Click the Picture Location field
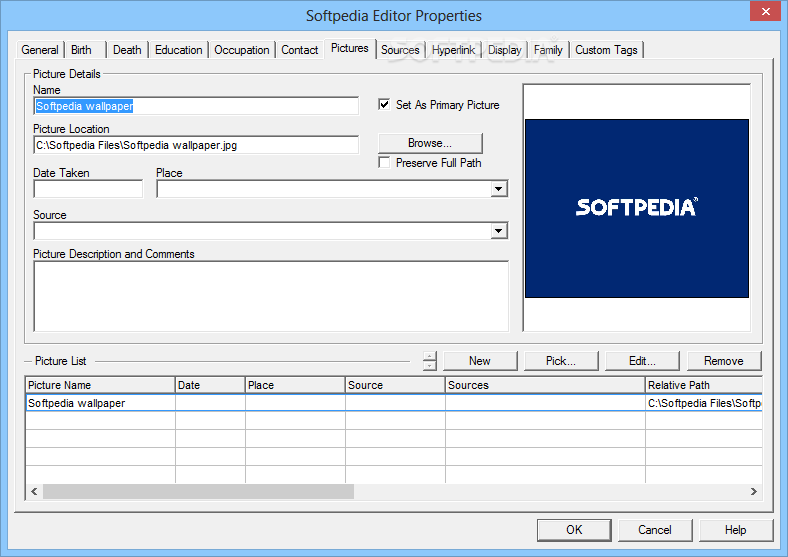 coord(196,145)
